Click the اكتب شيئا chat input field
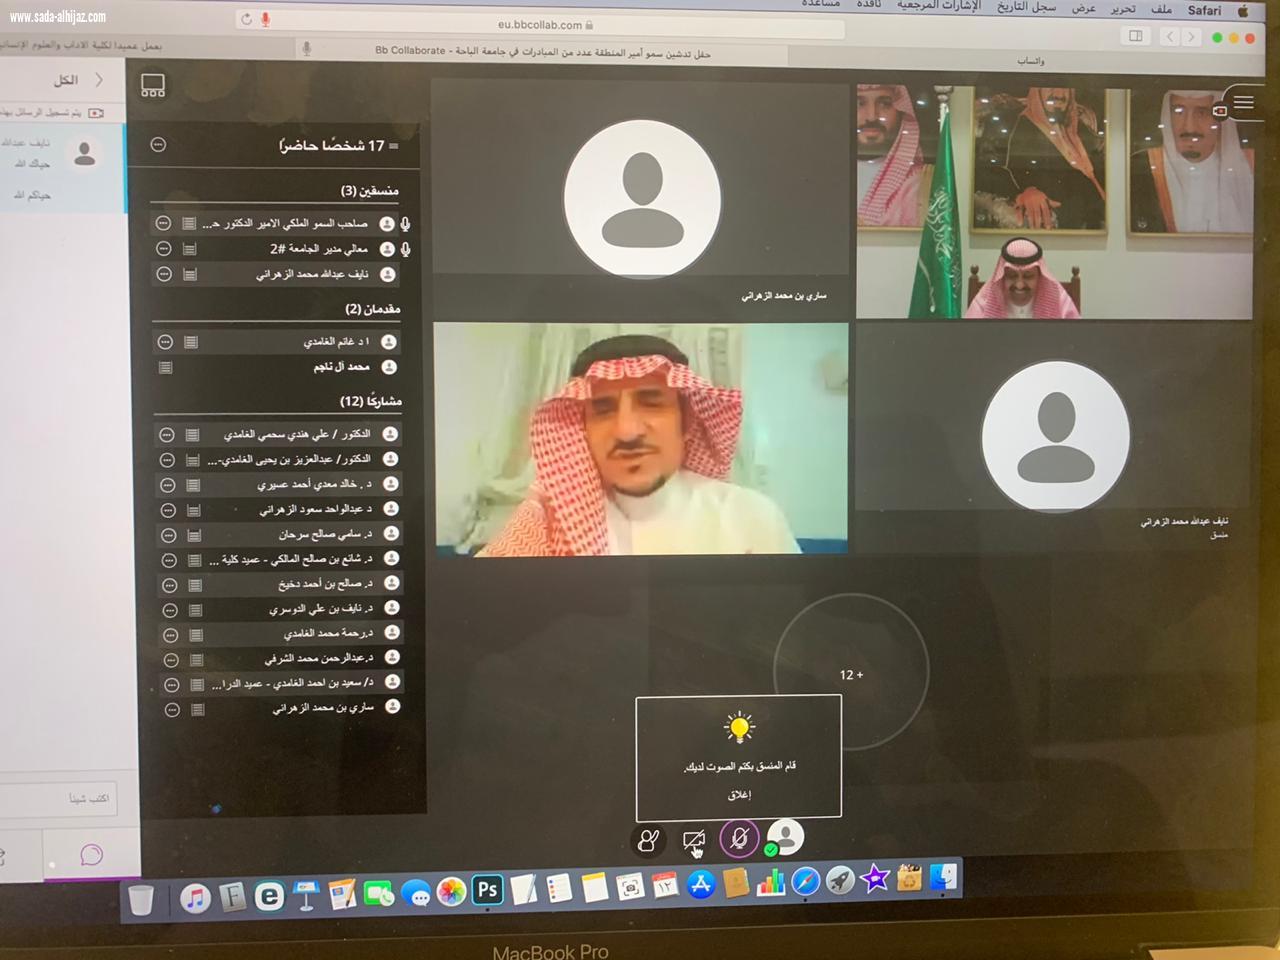Screen dimensions: 1280x960 [x=60, y=797]
